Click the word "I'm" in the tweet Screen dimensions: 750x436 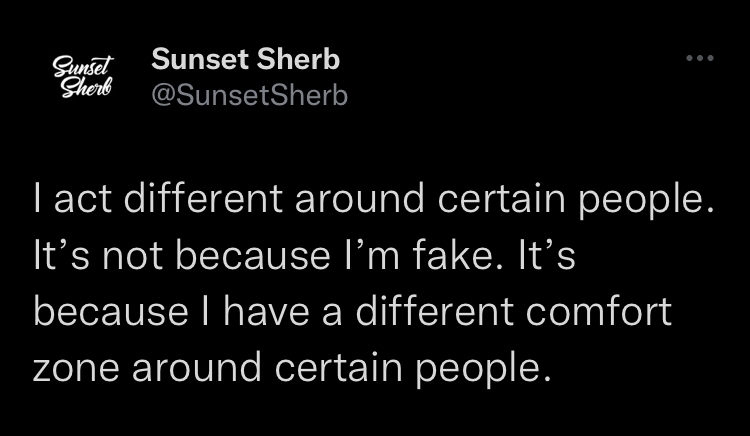(371, 255)
